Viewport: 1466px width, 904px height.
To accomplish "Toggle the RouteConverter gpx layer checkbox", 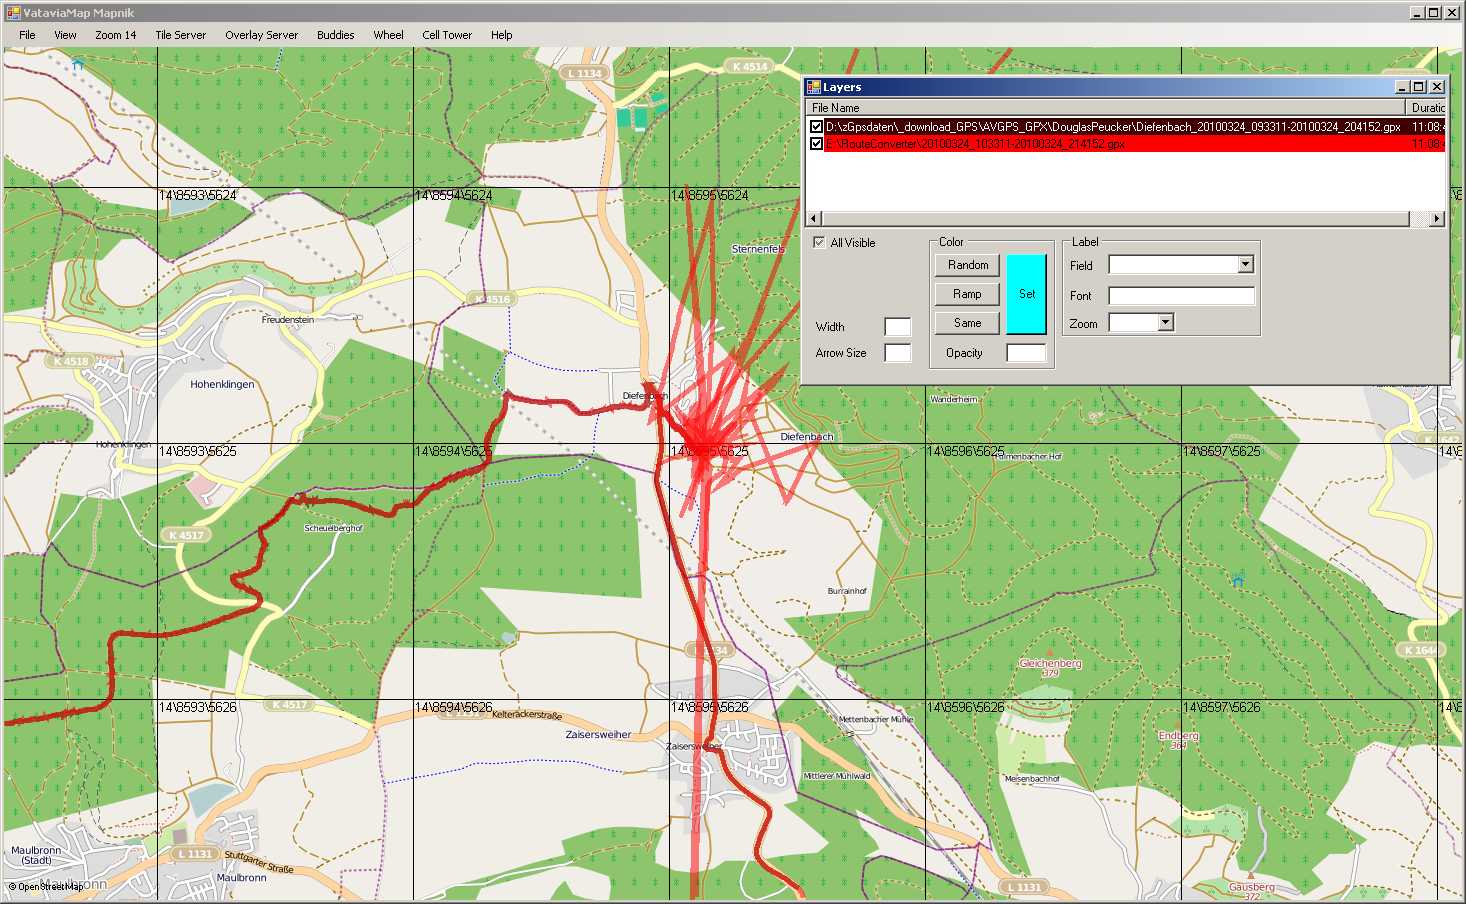I will (x=817, y=144).
